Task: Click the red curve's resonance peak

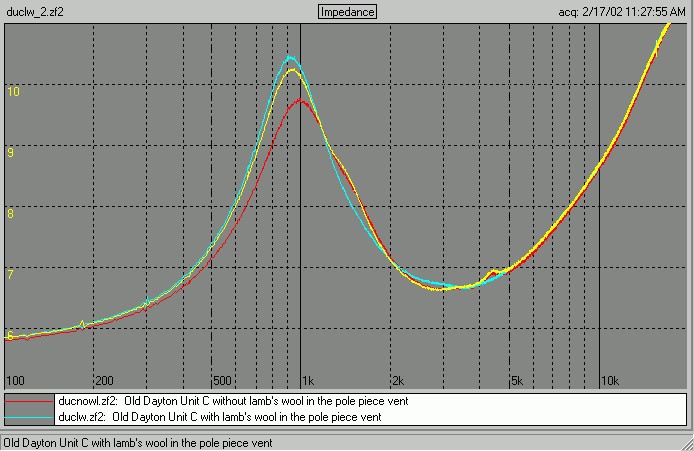Action: point(300,100)
